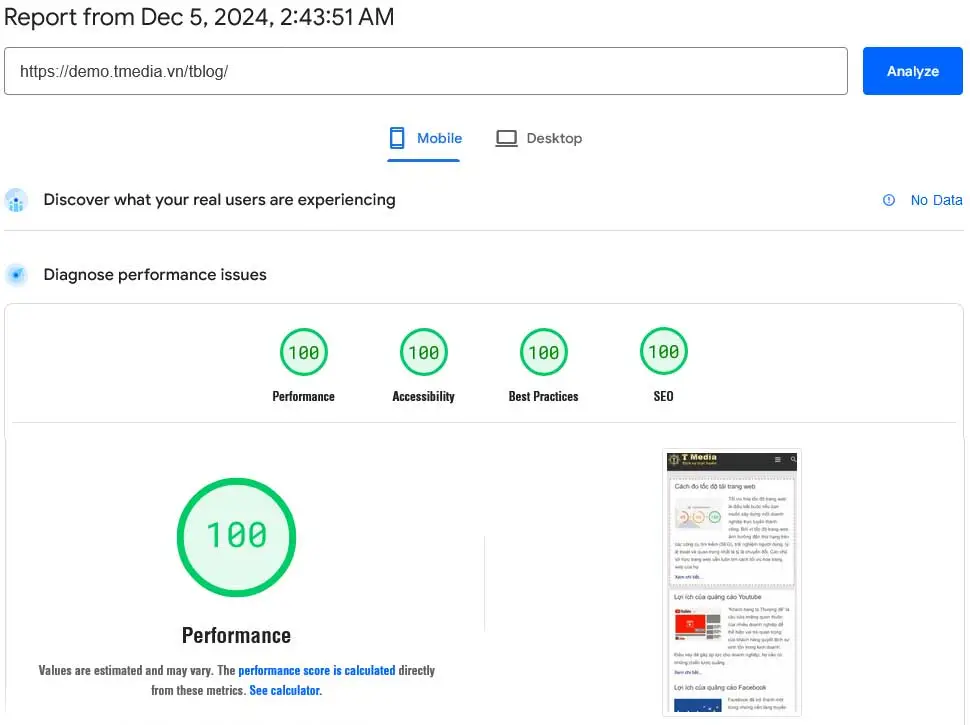Click the Diagnose performance issues icon

point(16,275)
